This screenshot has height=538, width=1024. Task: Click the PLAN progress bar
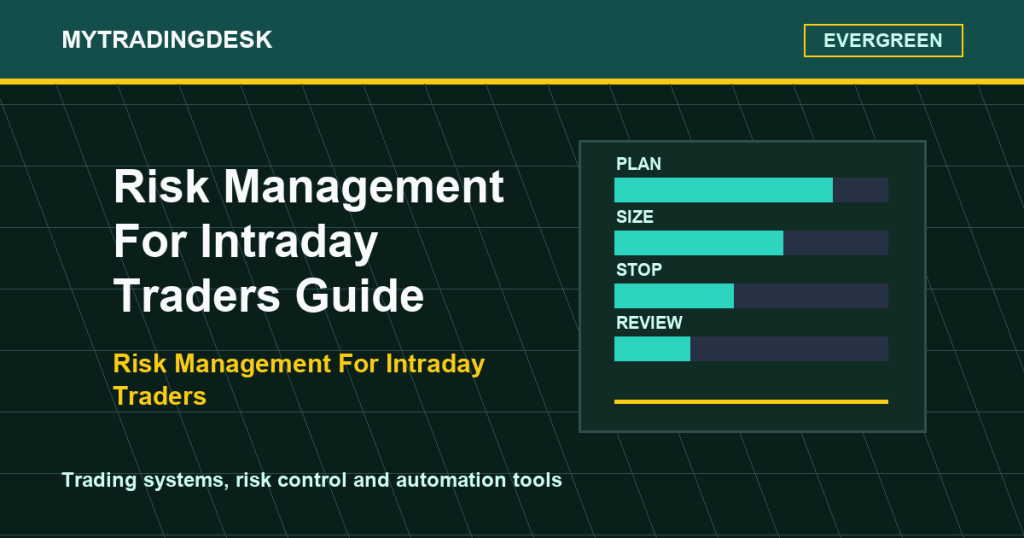tap(751, 190)
